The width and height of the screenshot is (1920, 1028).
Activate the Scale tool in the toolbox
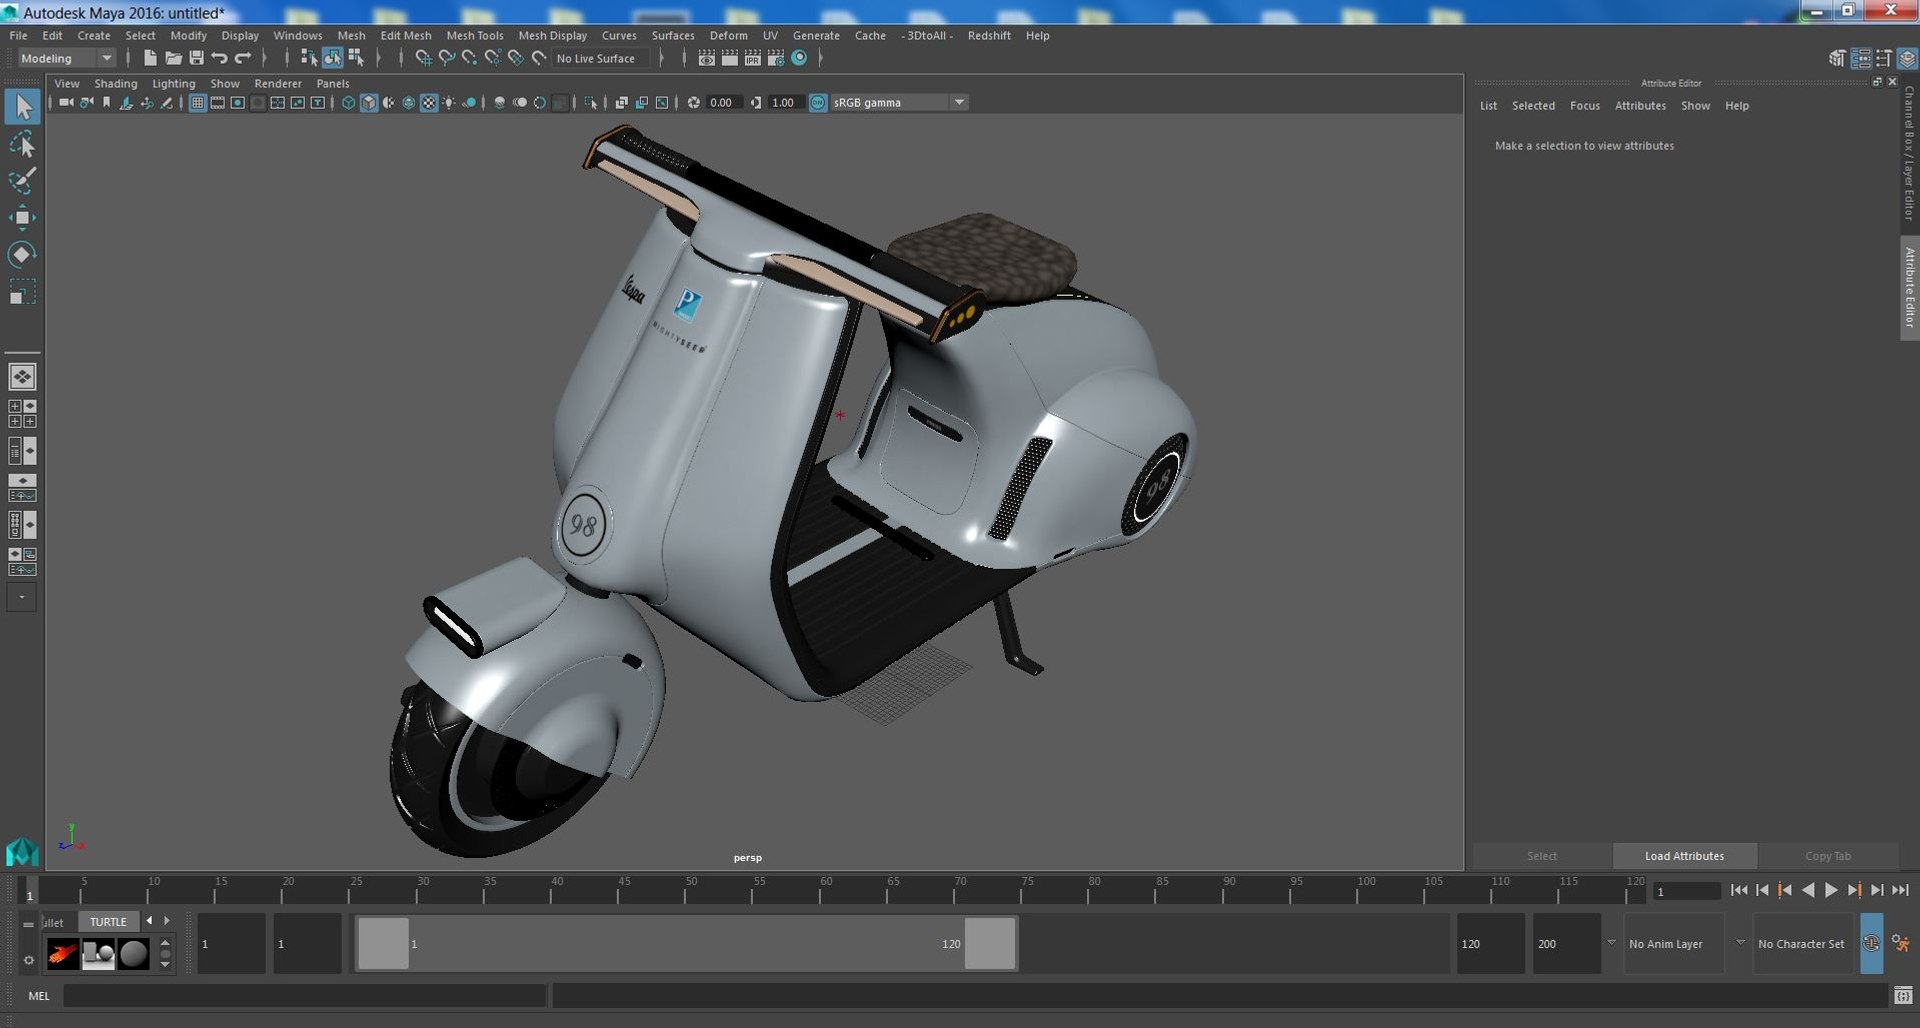pyautogui.click(x=22, y=291)
